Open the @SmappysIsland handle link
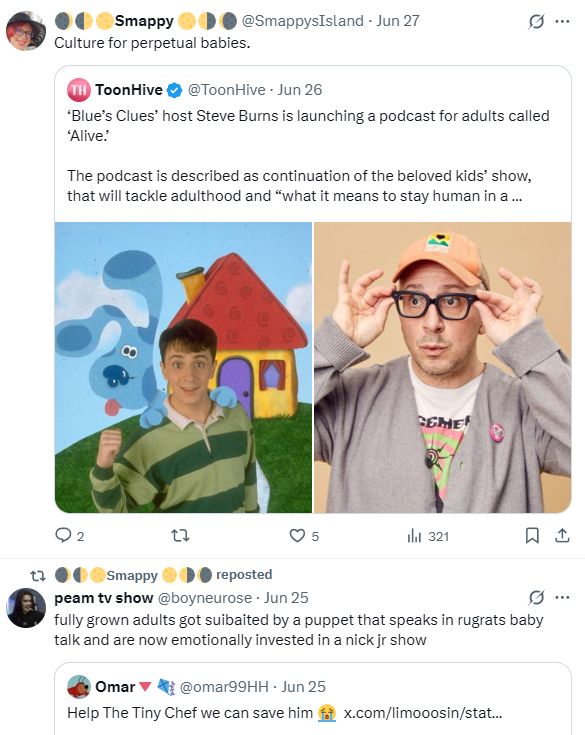This screenshot has height=735, width=585. click(x=302, y=21)
